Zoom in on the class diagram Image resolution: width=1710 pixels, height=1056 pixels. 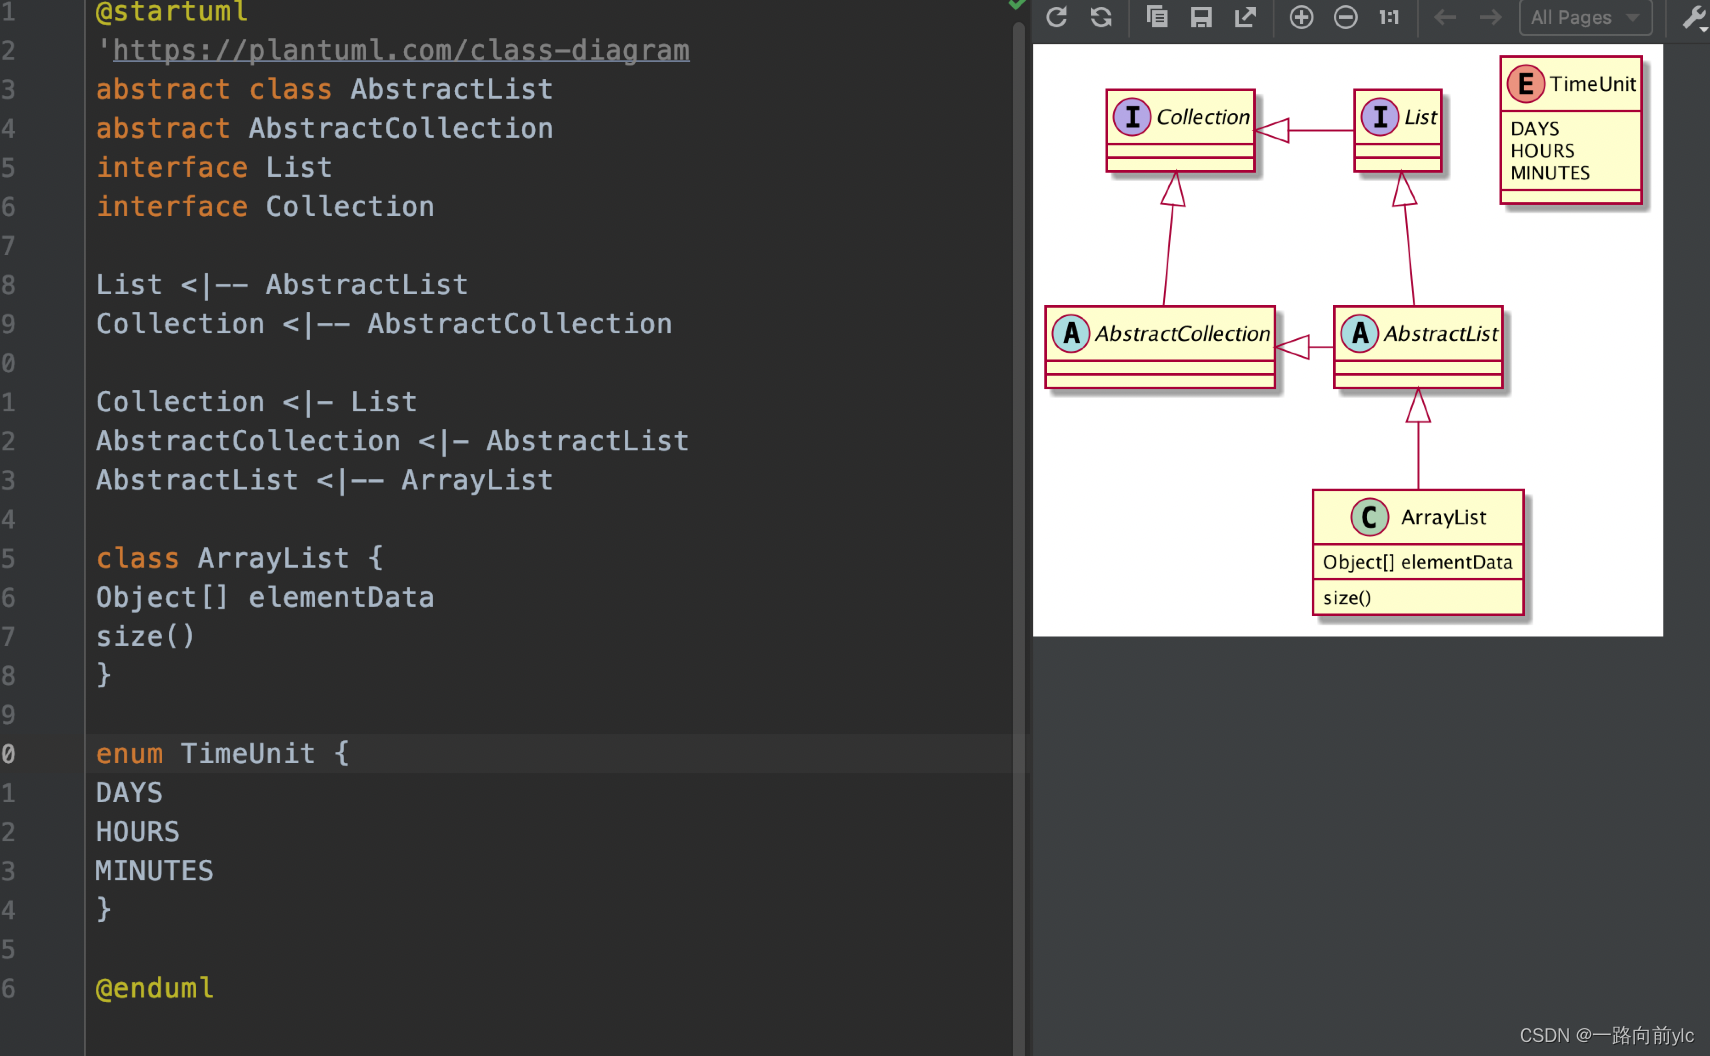pyautogui.click(x=1301, y=17)
